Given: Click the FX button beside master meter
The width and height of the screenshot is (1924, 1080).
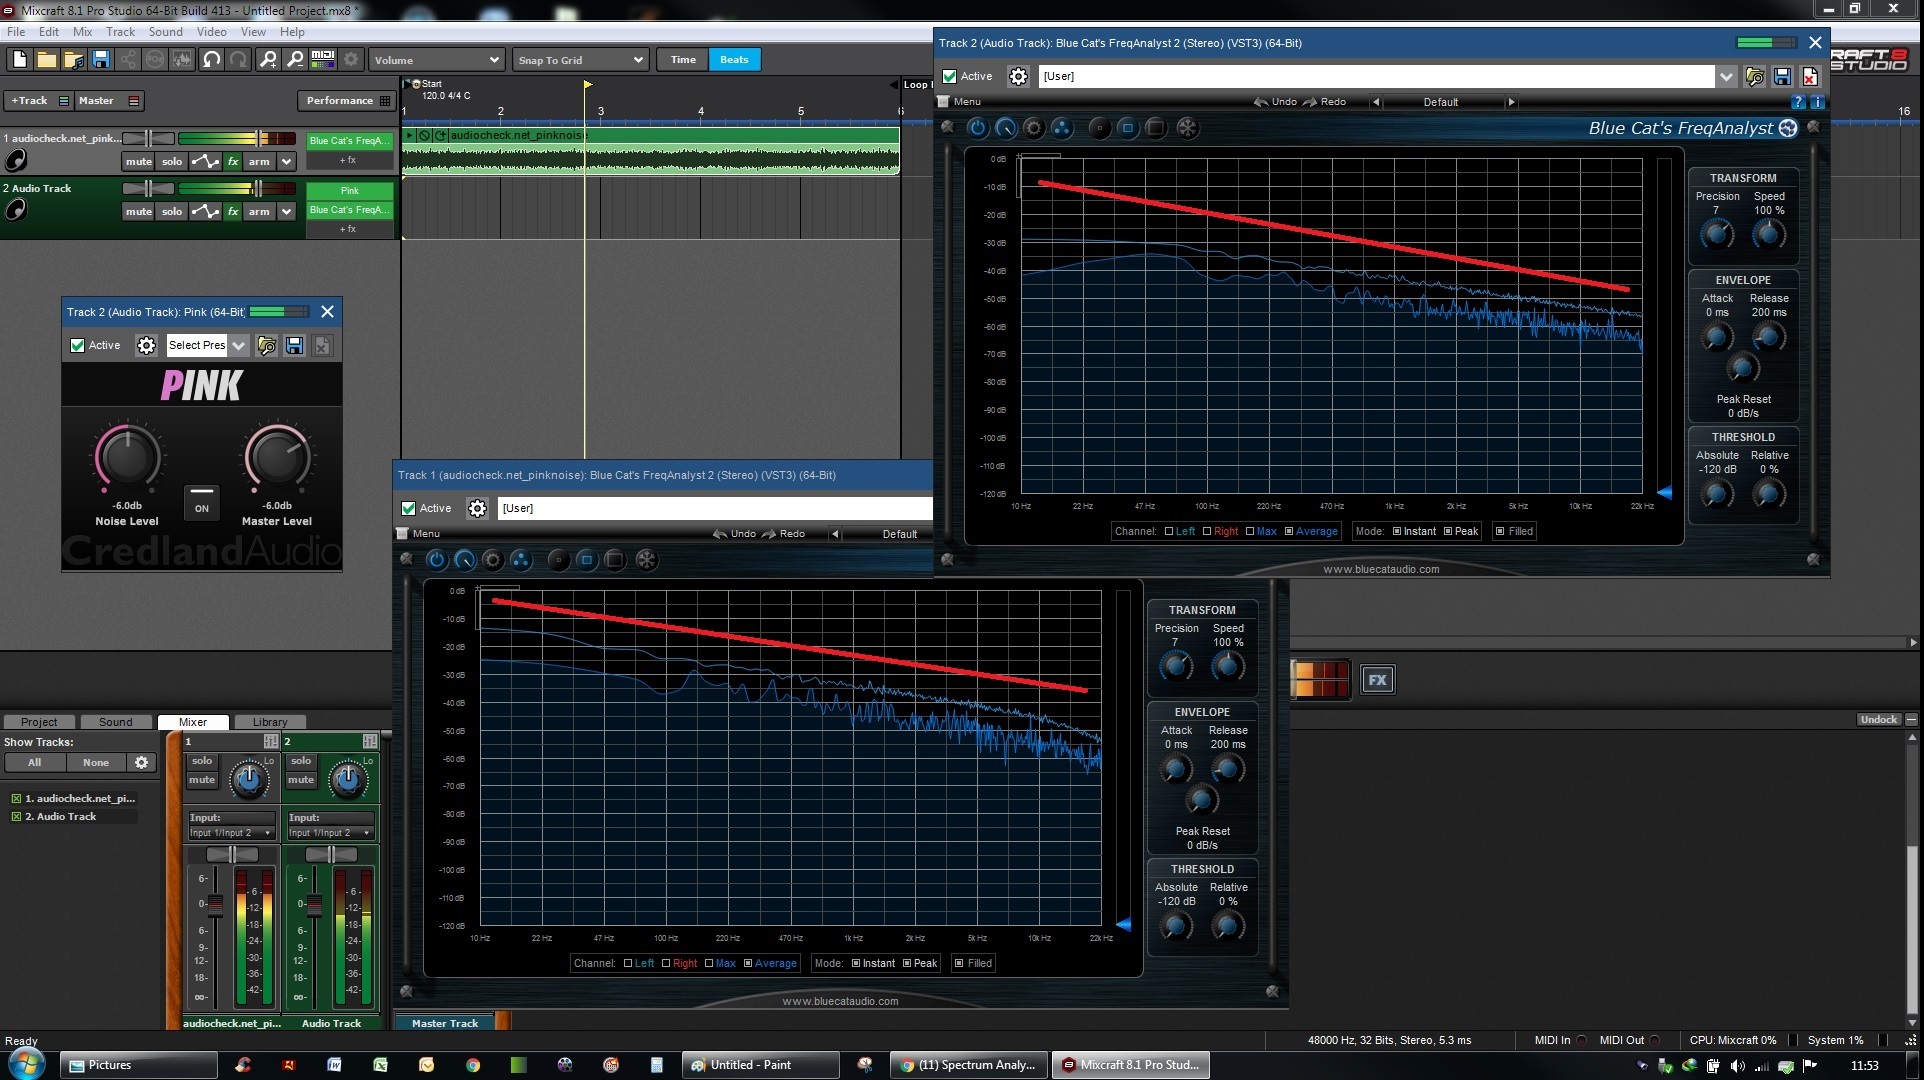Looking at the screenshot, I should (x=1377, y=680).
